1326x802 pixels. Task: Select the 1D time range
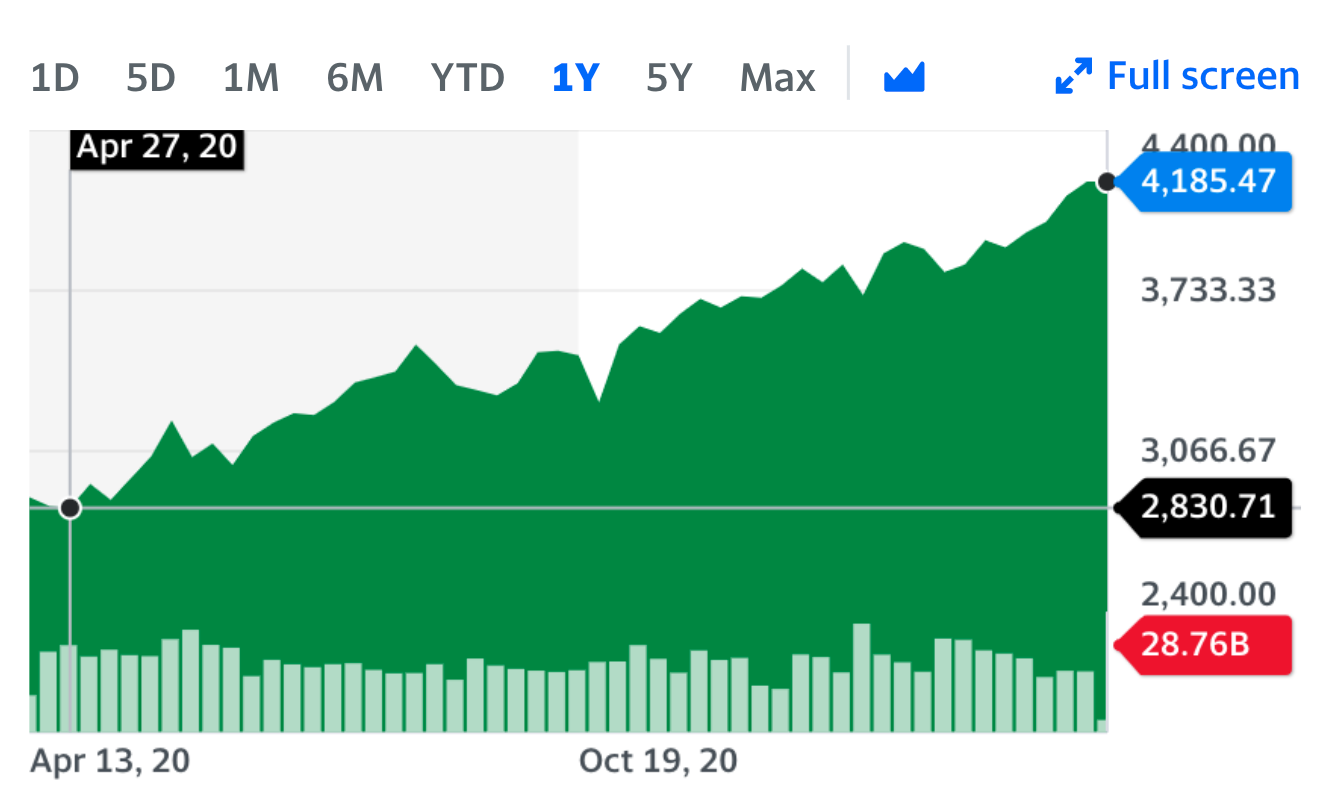point(55,77)
